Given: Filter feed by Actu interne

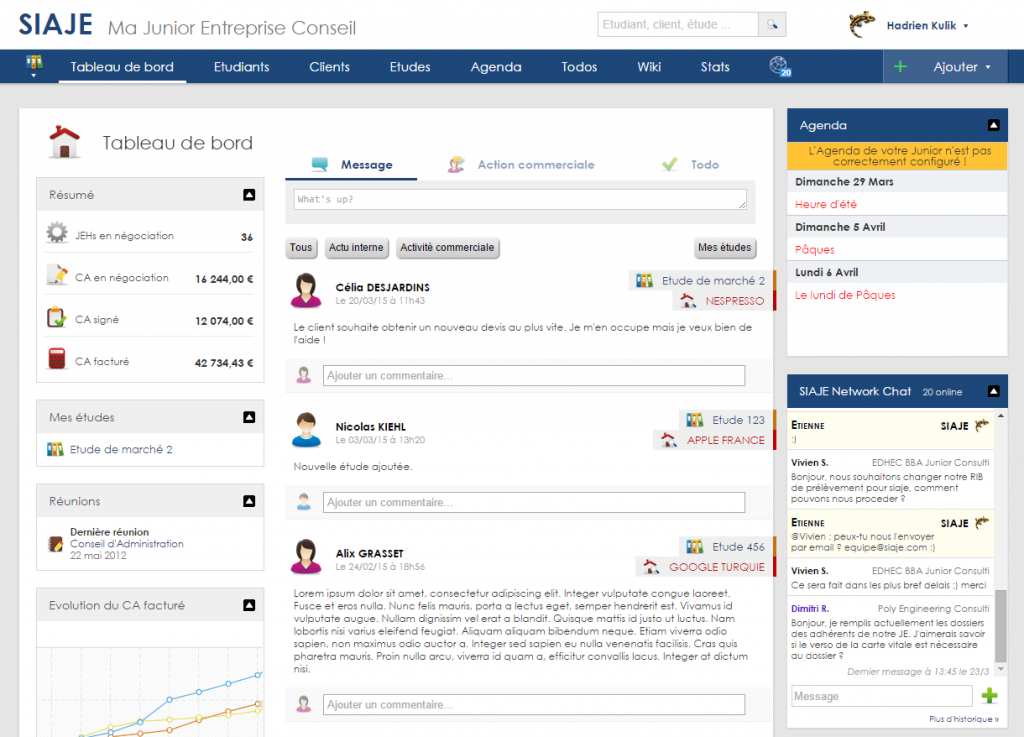Looking at the screenshot, I should [x=356, y=248].
